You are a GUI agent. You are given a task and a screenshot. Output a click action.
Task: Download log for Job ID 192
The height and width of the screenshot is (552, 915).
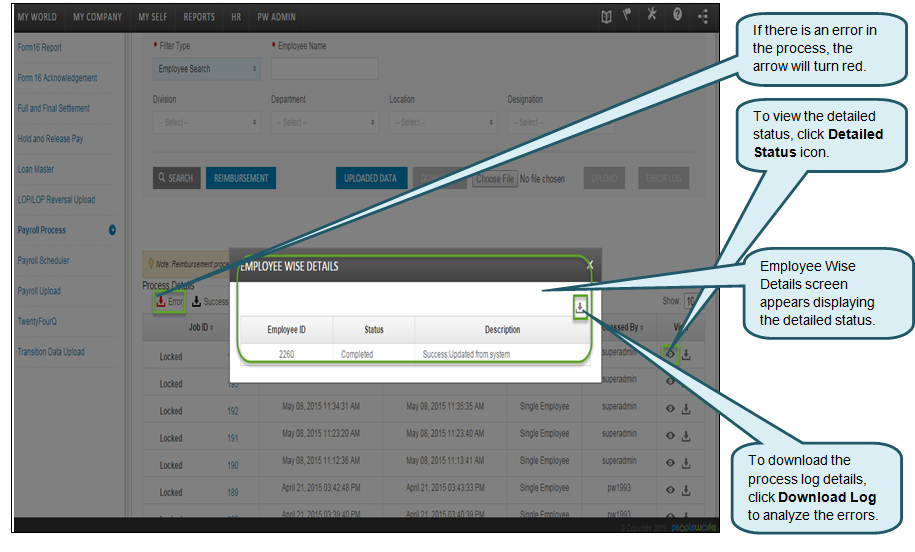686,409
